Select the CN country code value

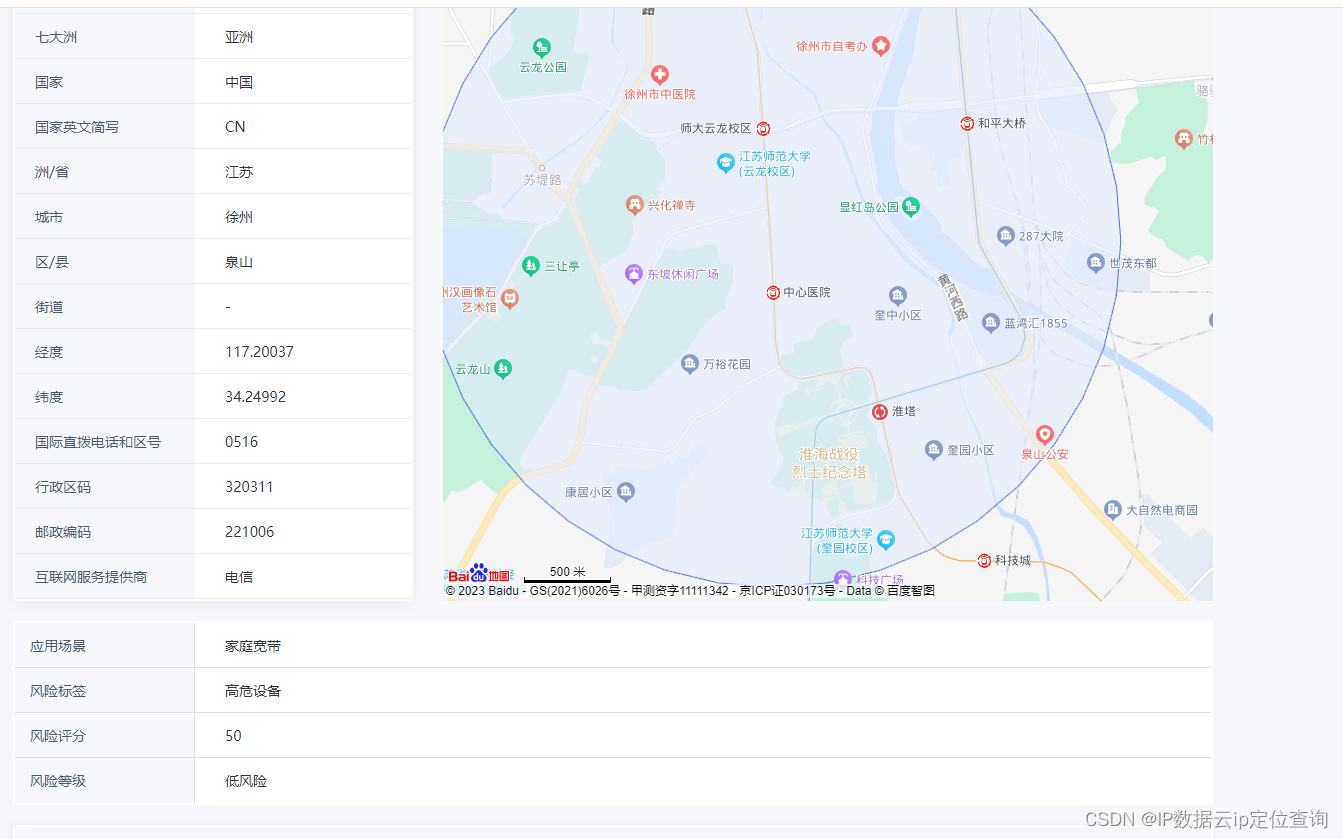point(235,127)
